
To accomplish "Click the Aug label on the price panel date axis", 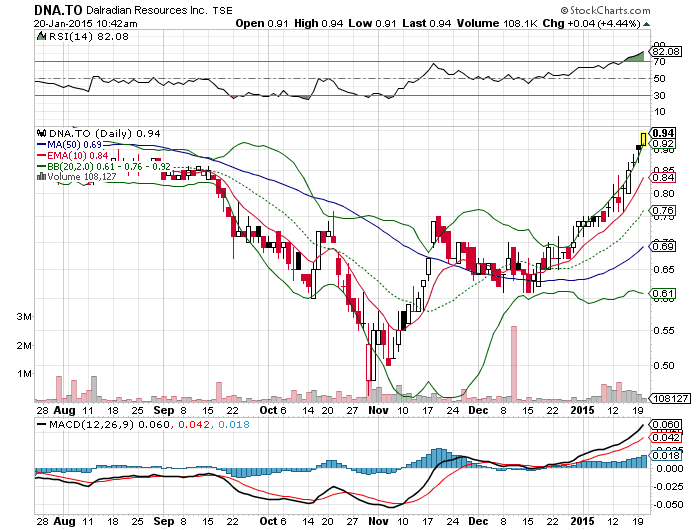I will tap(64, 410).
